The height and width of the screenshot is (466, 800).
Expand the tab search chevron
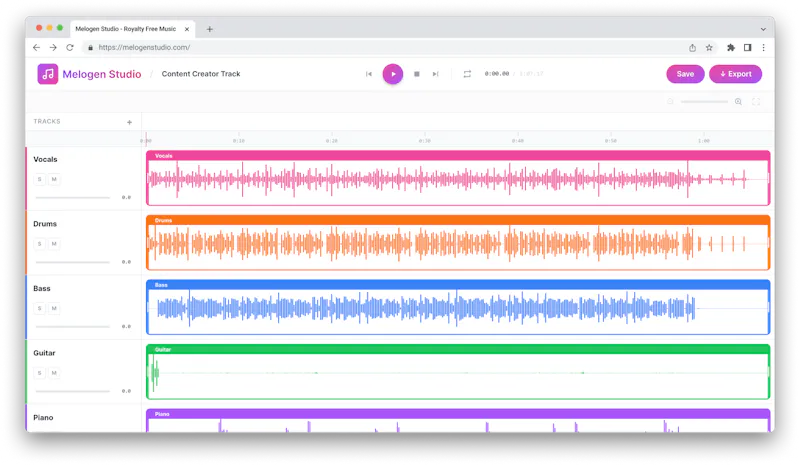tap(763, 29)
